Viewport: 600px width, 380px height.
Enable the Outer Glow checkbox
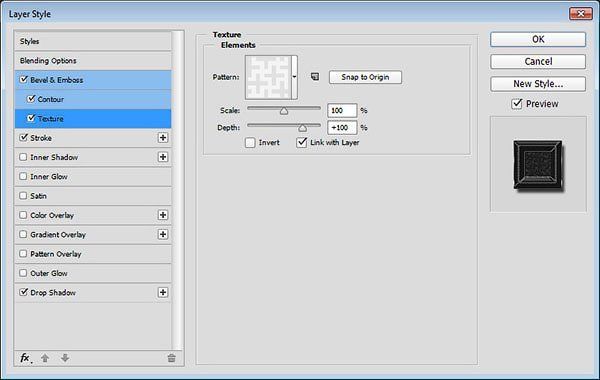pyautogui.click(x=23, y=273)
